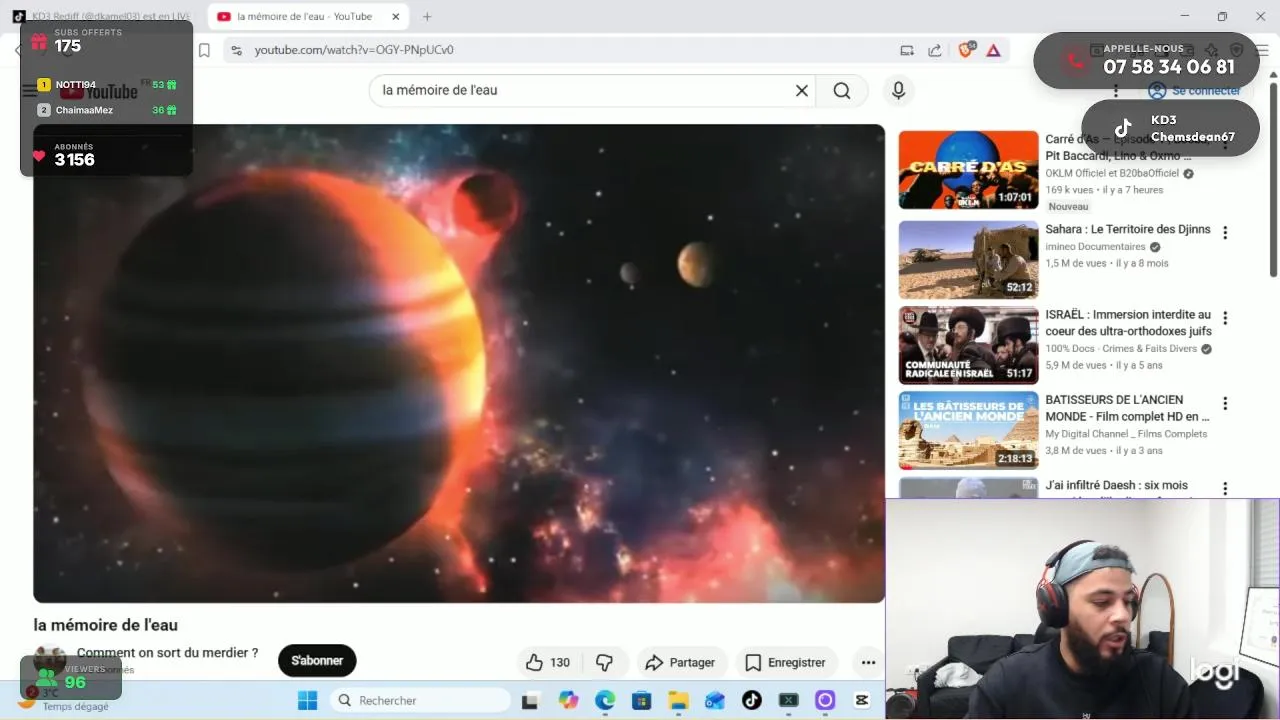The width and height of the screenshot is (1280, 720).
Task: Click My Digital Channel _ Films Complets name
Action: pyautogui.click(x=1126, y=434)
